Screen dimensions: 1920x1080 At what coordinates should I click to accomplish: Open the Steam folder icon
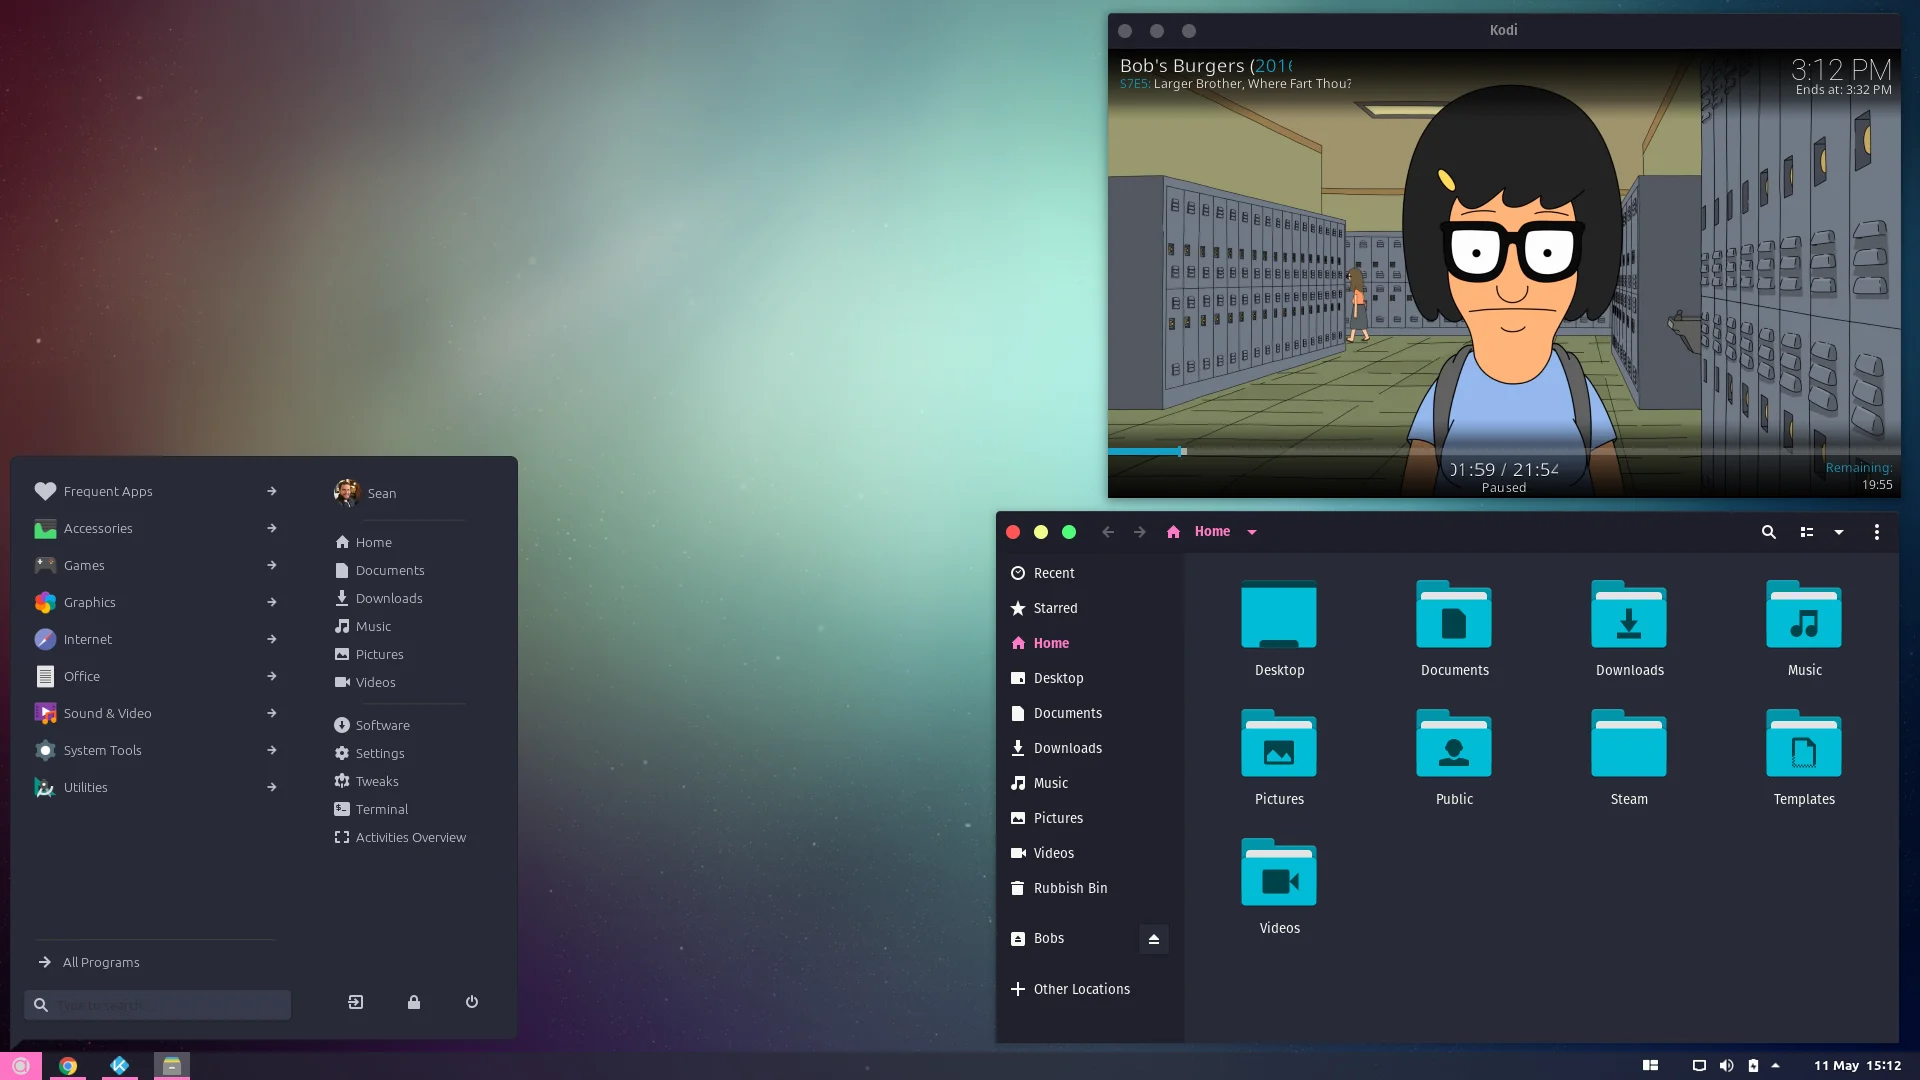(x=1629, y=744)
